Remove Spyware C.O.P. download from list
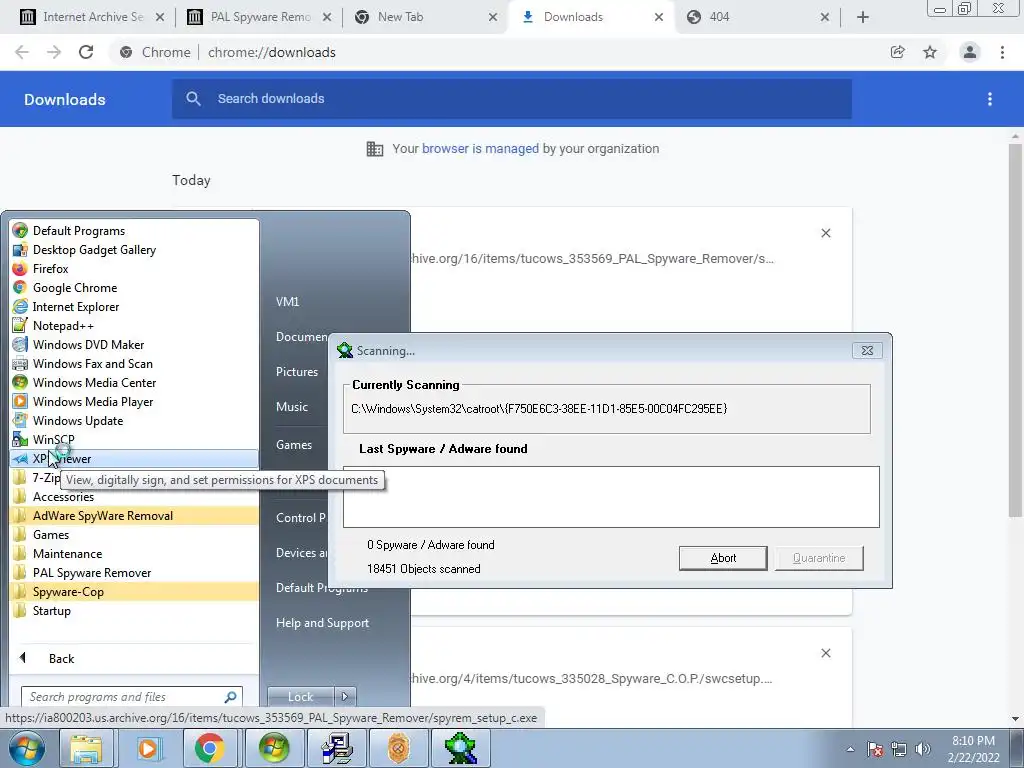Image resolution: width=1024 pixels, height=768 pixels. 825,653
